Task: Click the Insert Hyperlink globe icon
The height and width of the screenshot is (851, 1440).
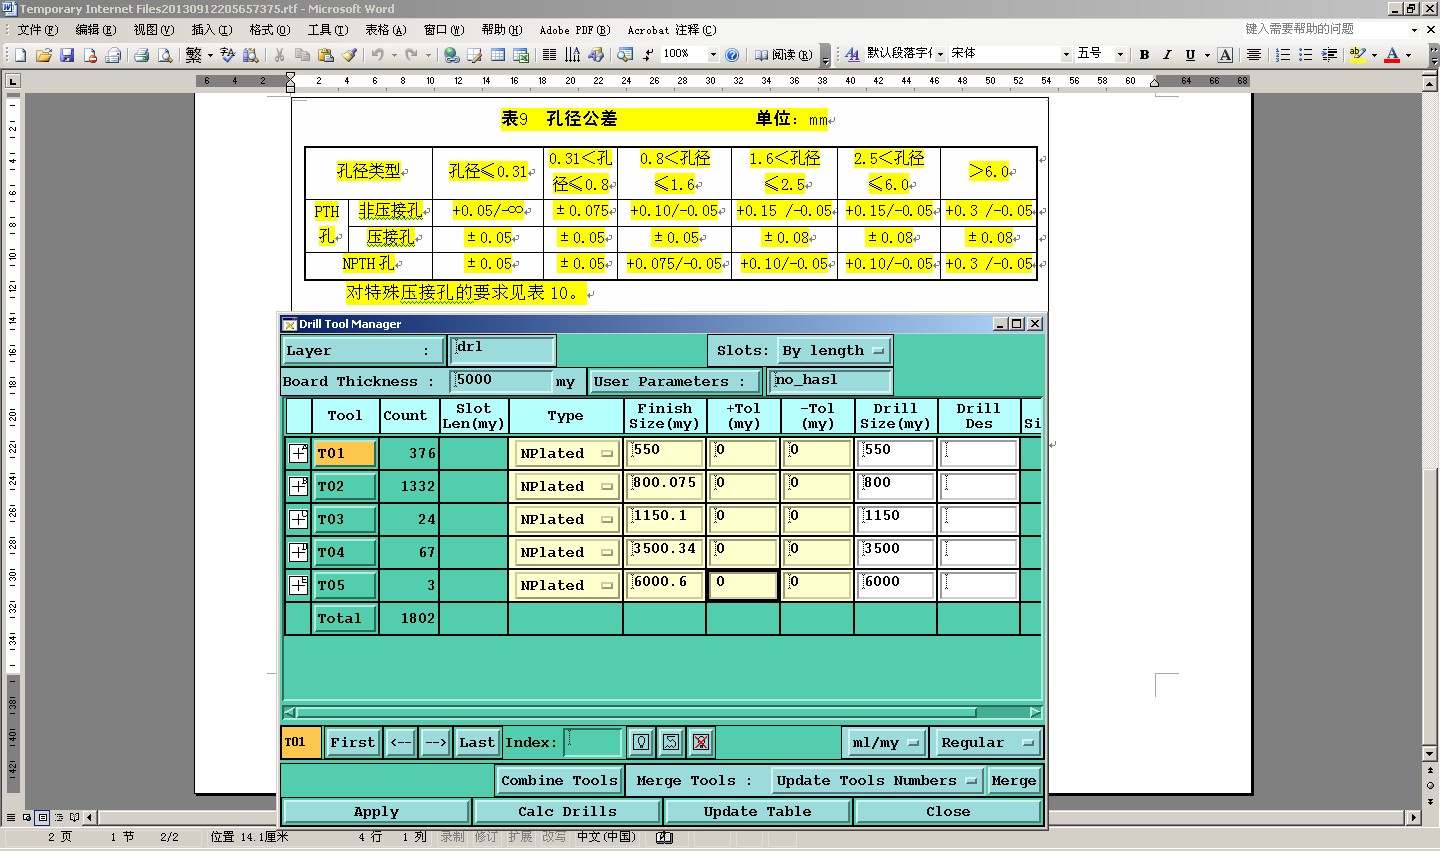Action: [451, 55]
